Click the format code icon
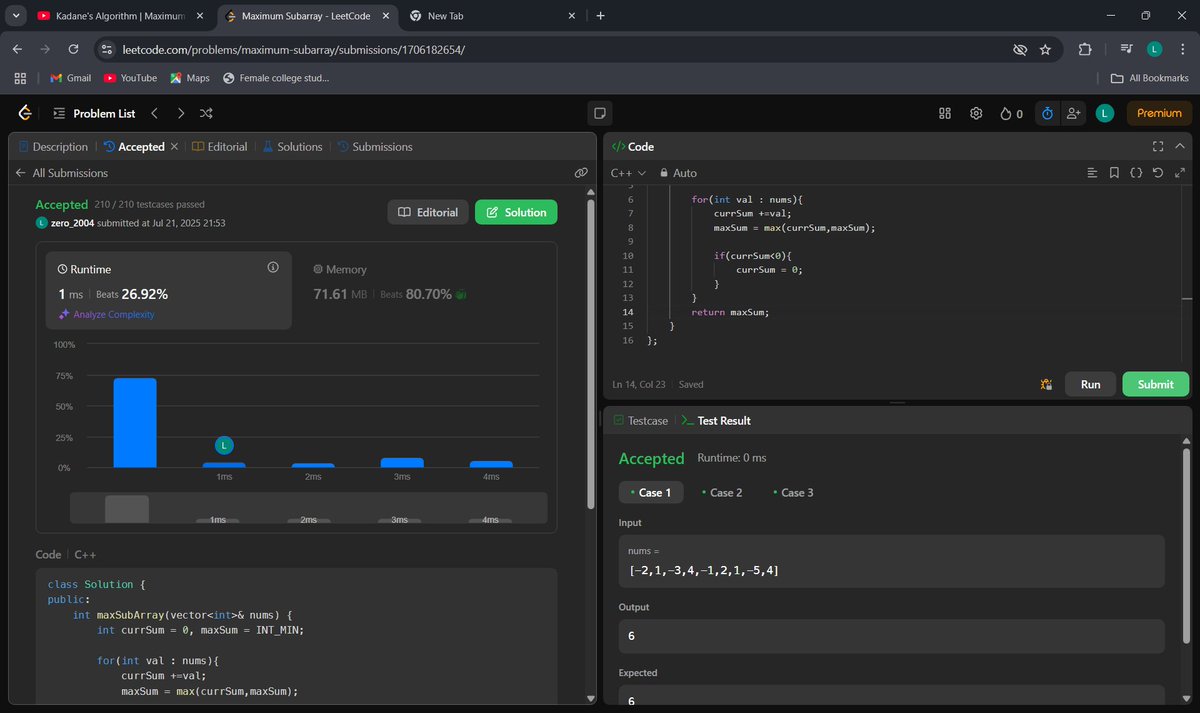This screenshot has width=1200, height=713. (x=1092, y=173)
